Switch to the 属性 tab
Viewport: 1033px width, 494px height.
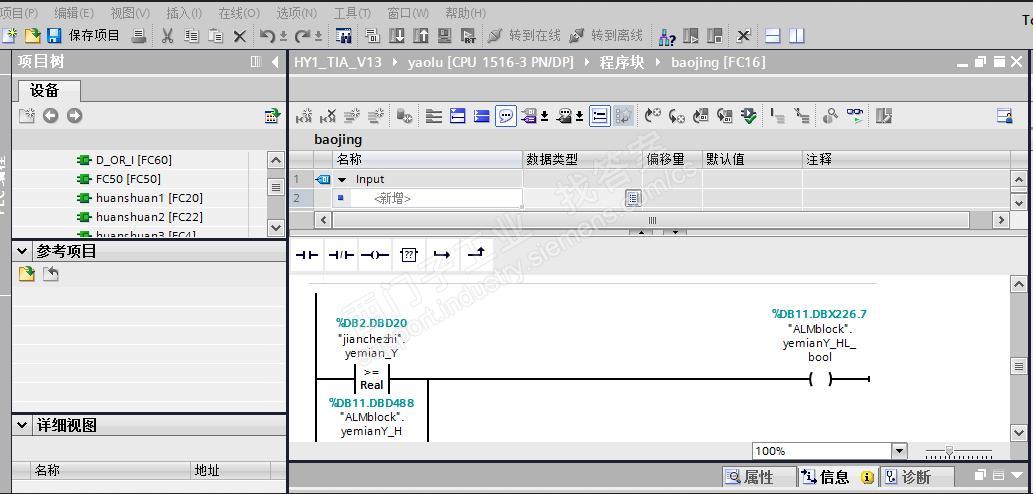(x=758, y=477)
